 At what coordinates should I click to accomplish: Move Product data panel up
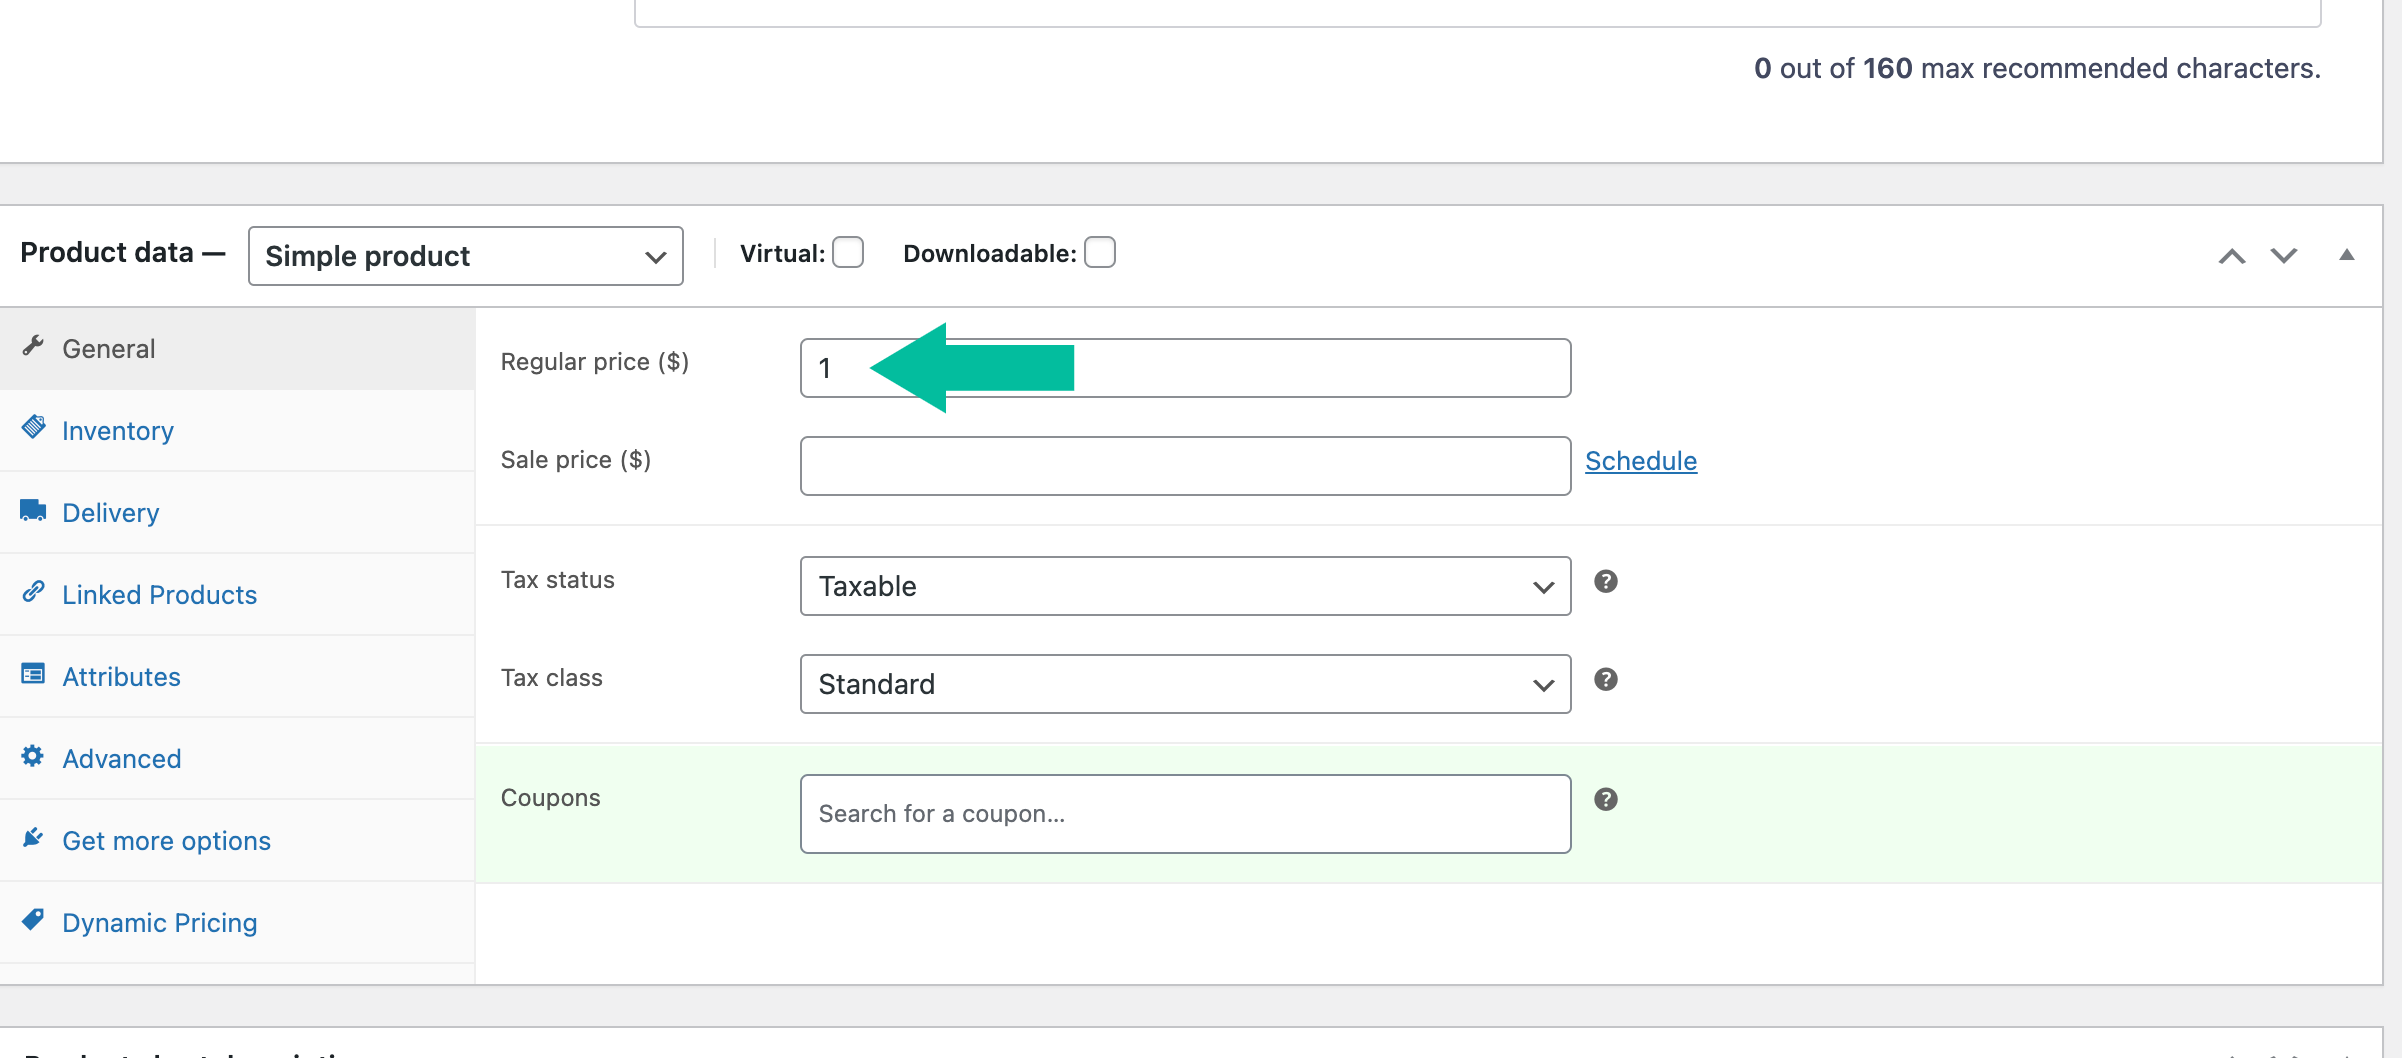pyautogui.click(x=2231, y=256)
